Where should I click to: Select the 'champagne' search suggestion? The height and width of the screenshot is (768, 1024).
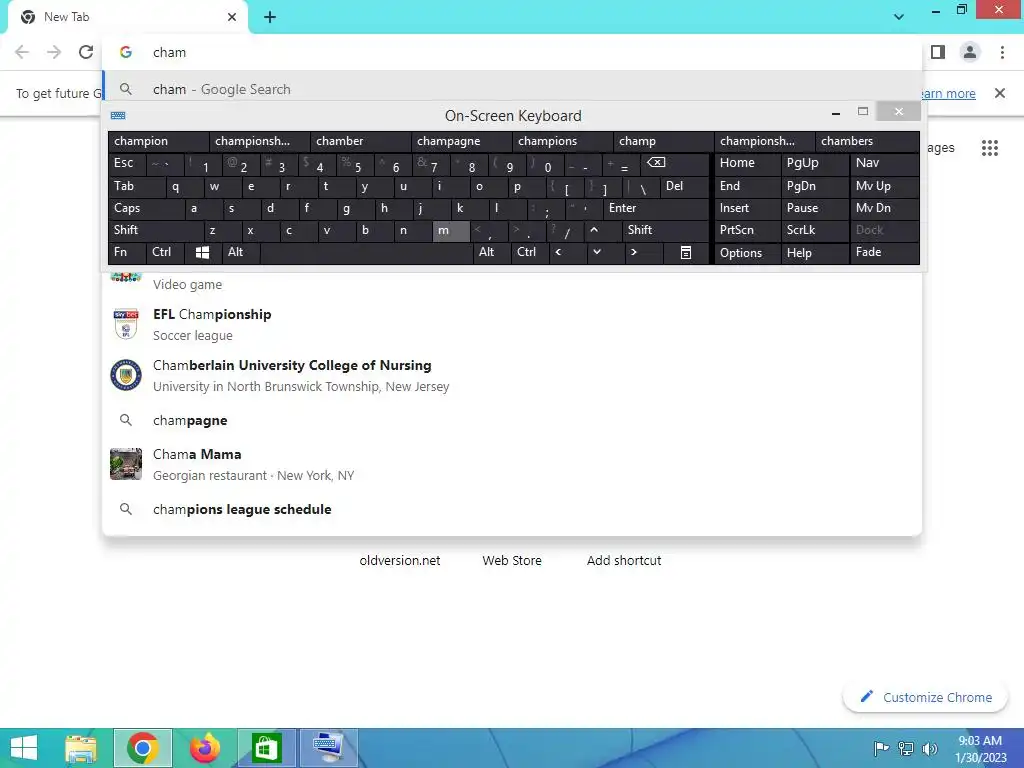pos(513,421)
